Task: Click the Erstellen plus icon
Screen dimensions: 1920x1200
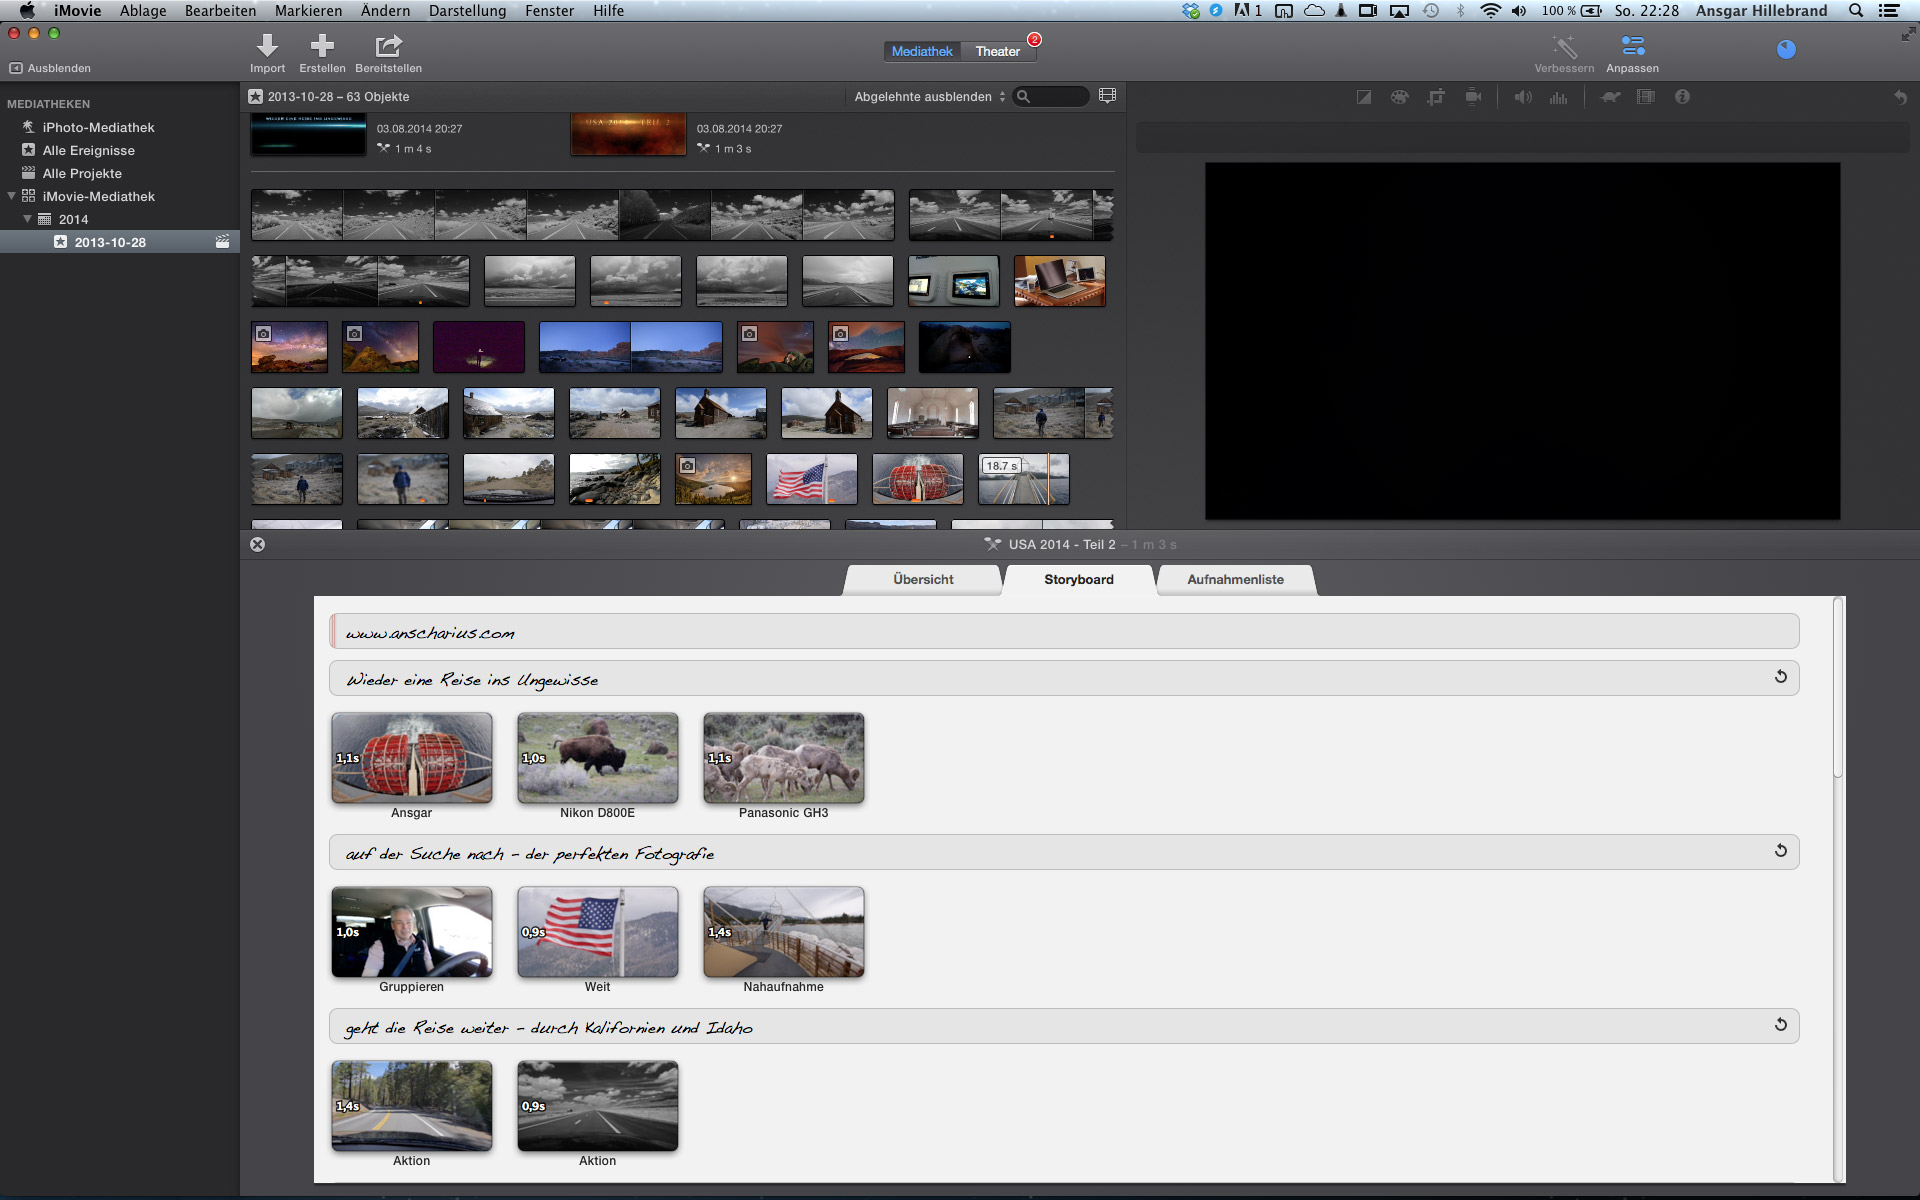Action: (x=322, y=46)
